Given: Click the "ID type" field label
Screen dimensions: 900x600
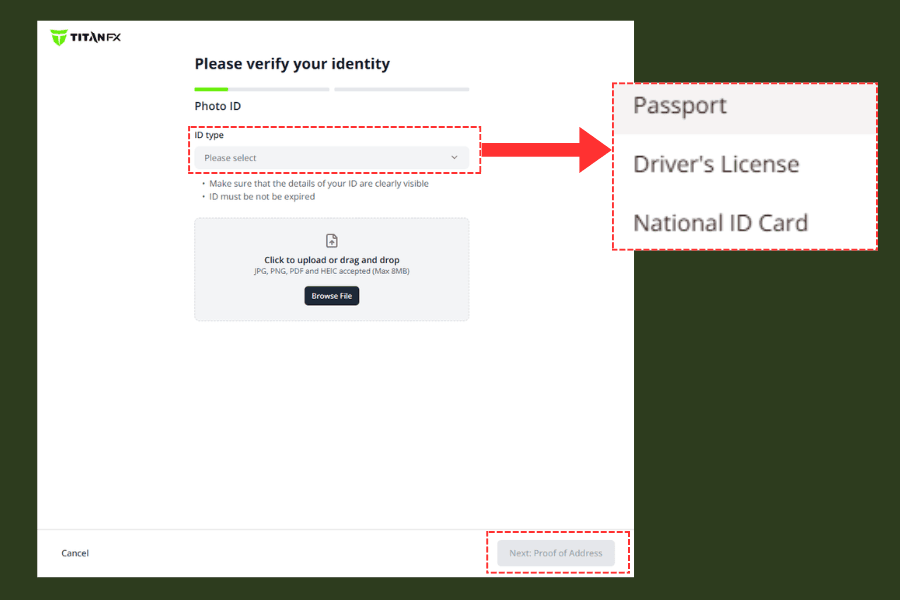Looking at the screenshot, I should [x=209, y=135].
